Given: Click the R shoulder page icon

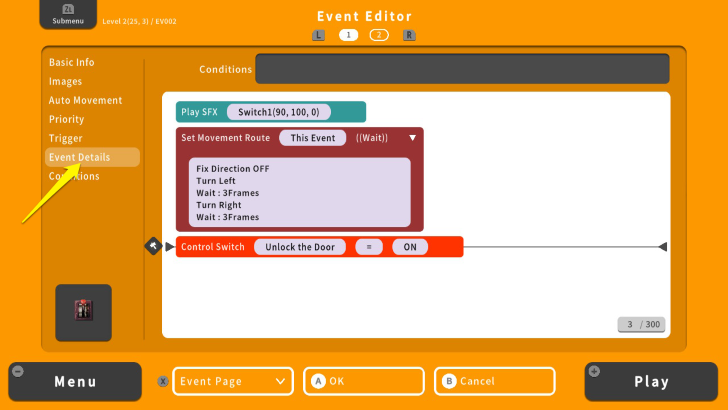Looking at the screenshot, I should [x=409, y=35].
